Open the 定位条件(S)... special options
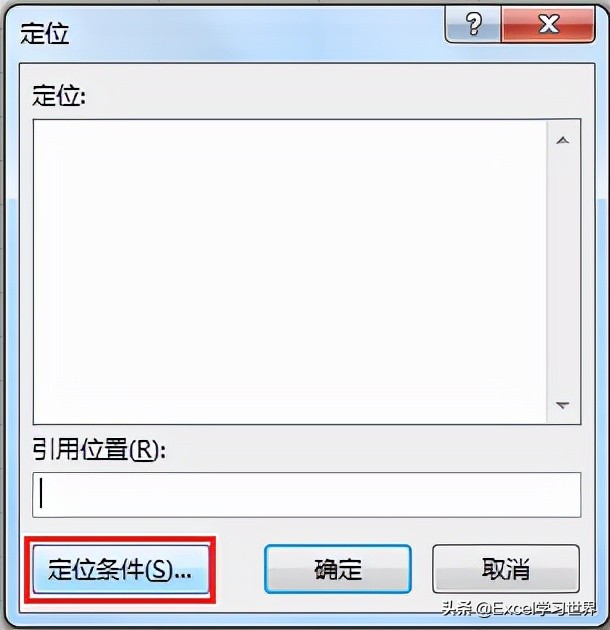 pos(121,569)
